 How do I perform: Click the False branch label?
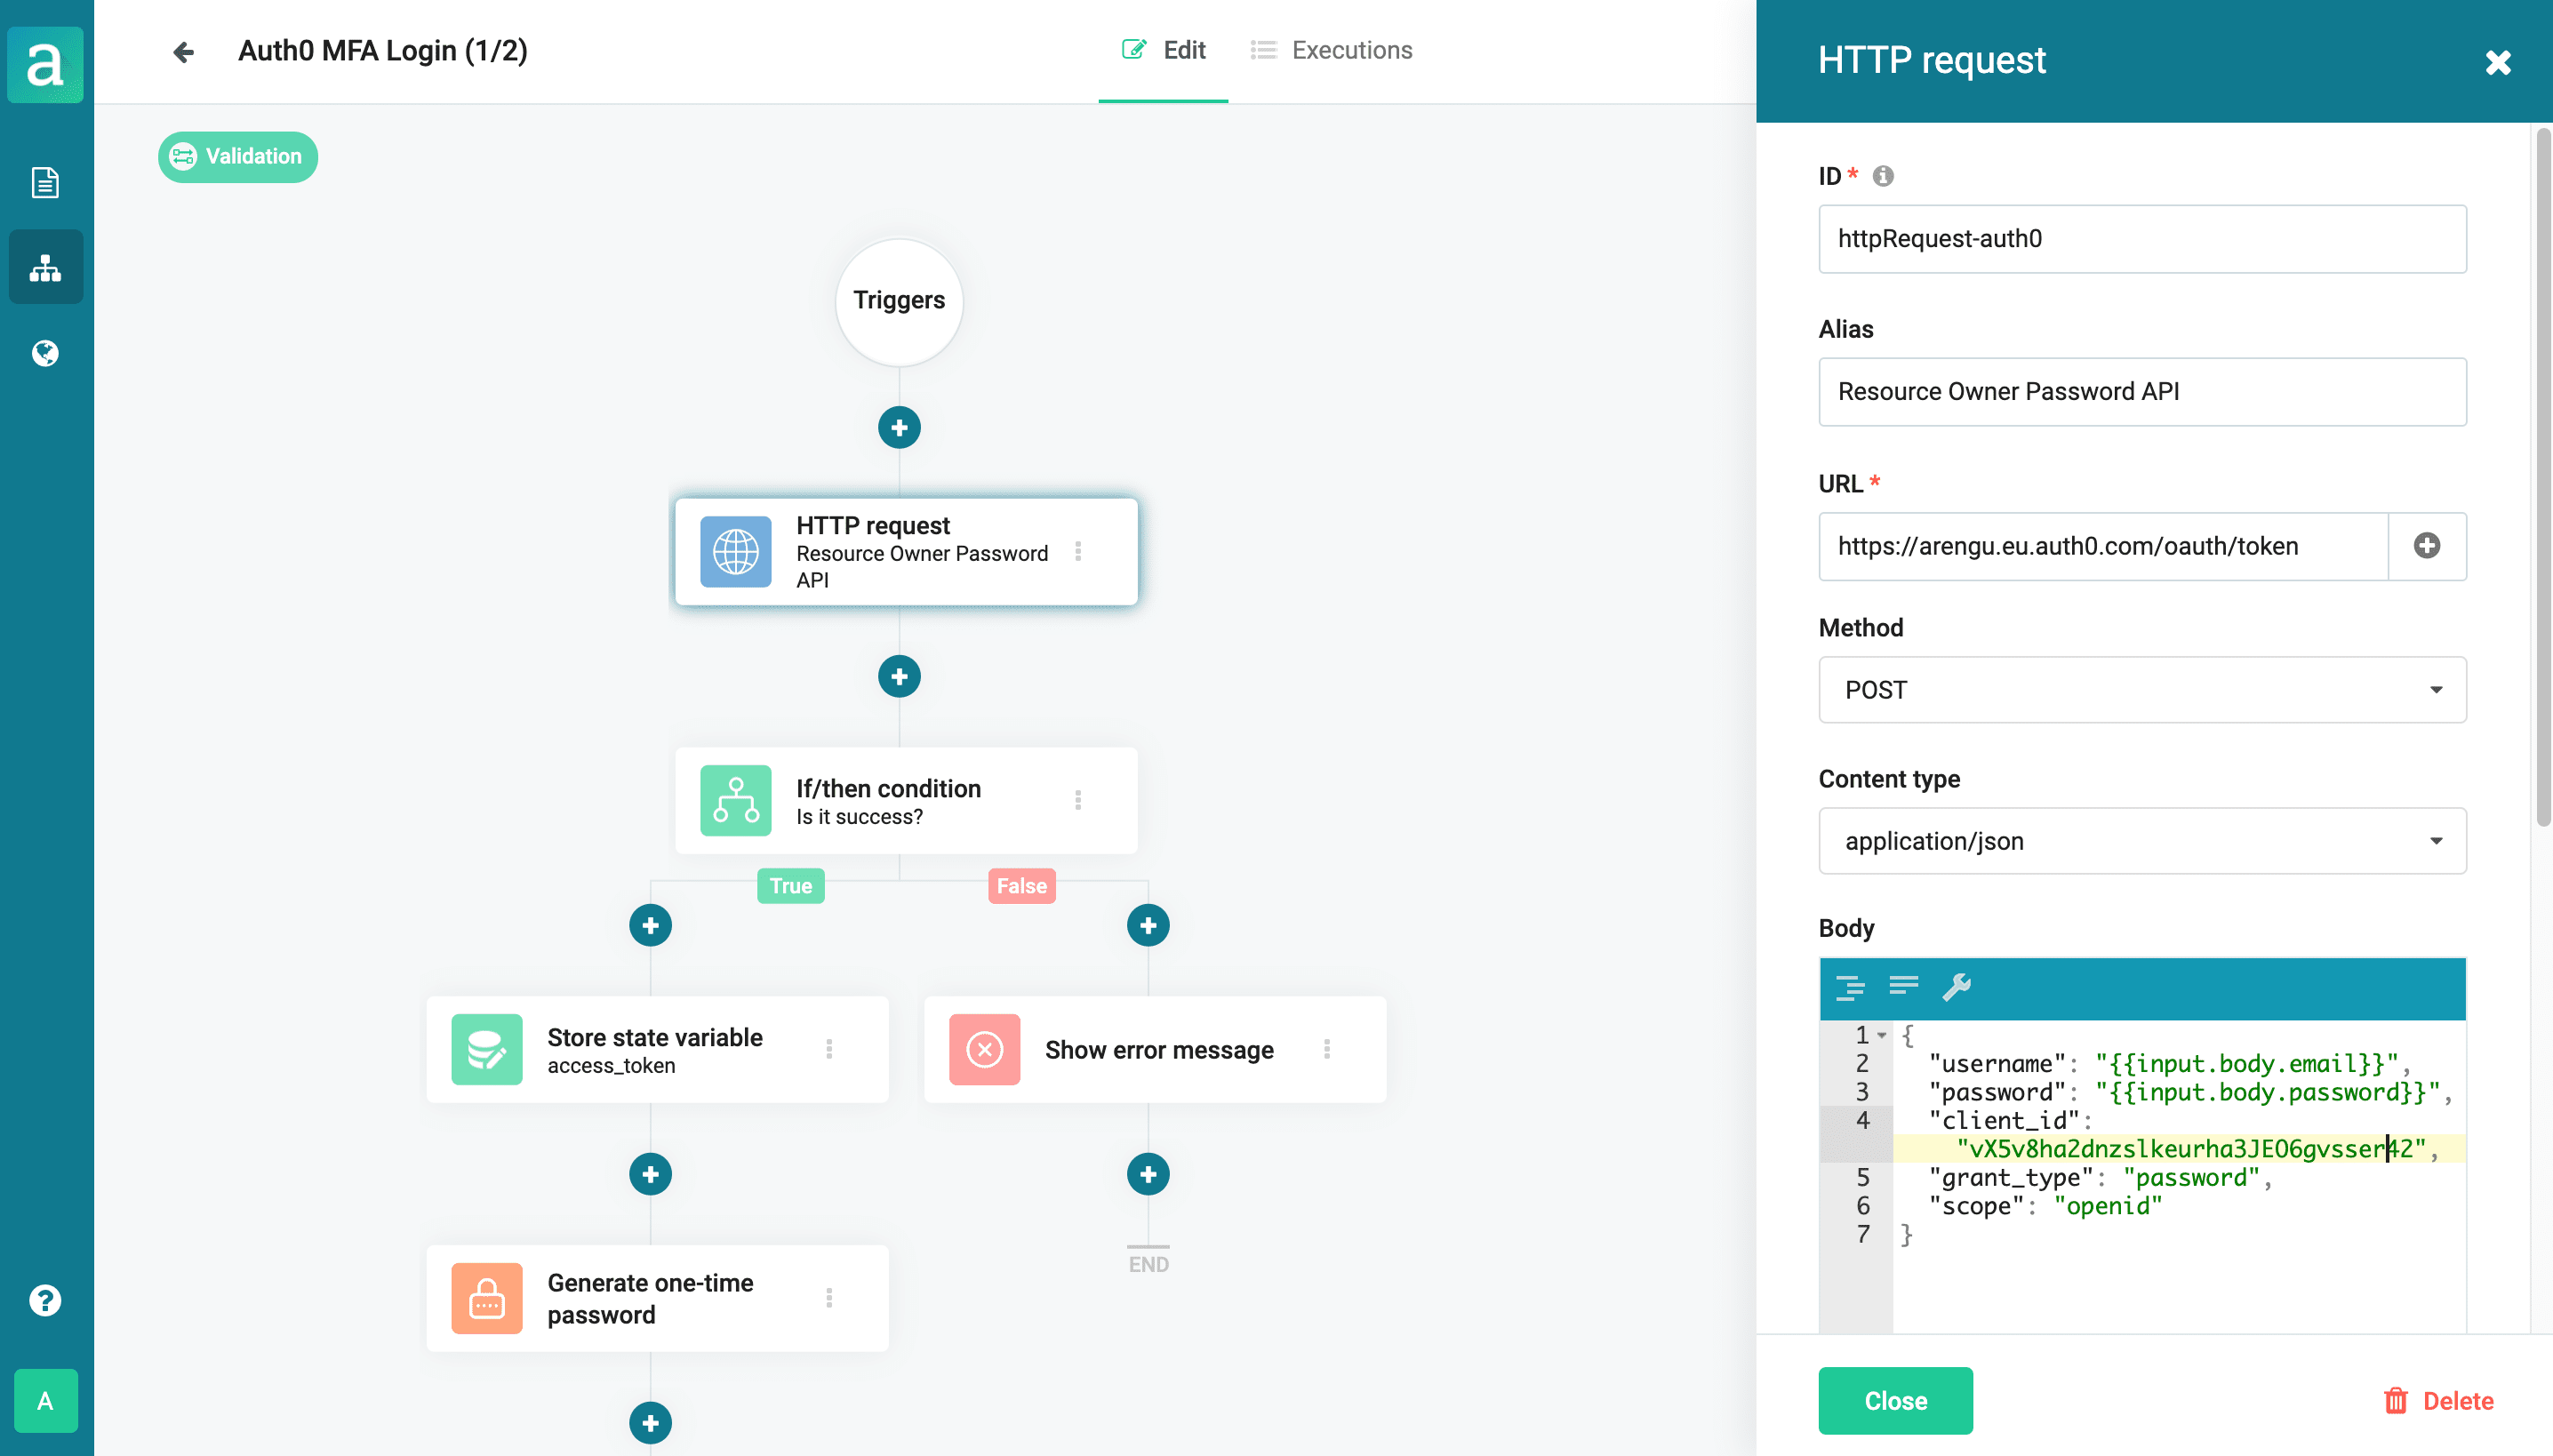[1021, 886]
